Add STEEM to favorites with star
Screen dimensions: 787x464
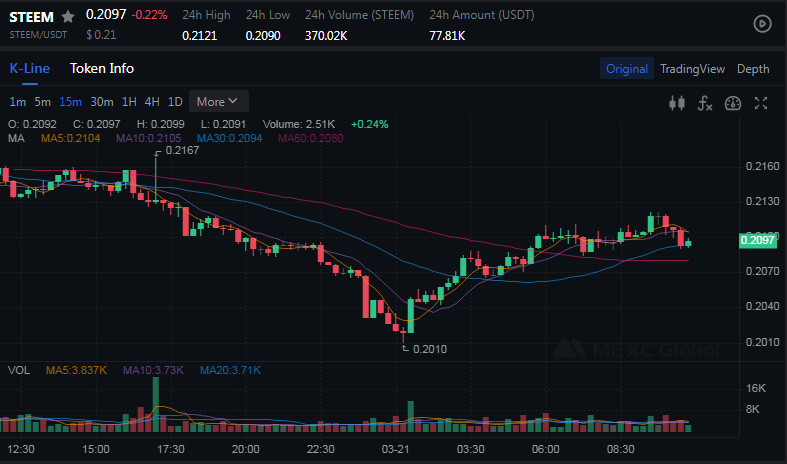click(68, 17)
